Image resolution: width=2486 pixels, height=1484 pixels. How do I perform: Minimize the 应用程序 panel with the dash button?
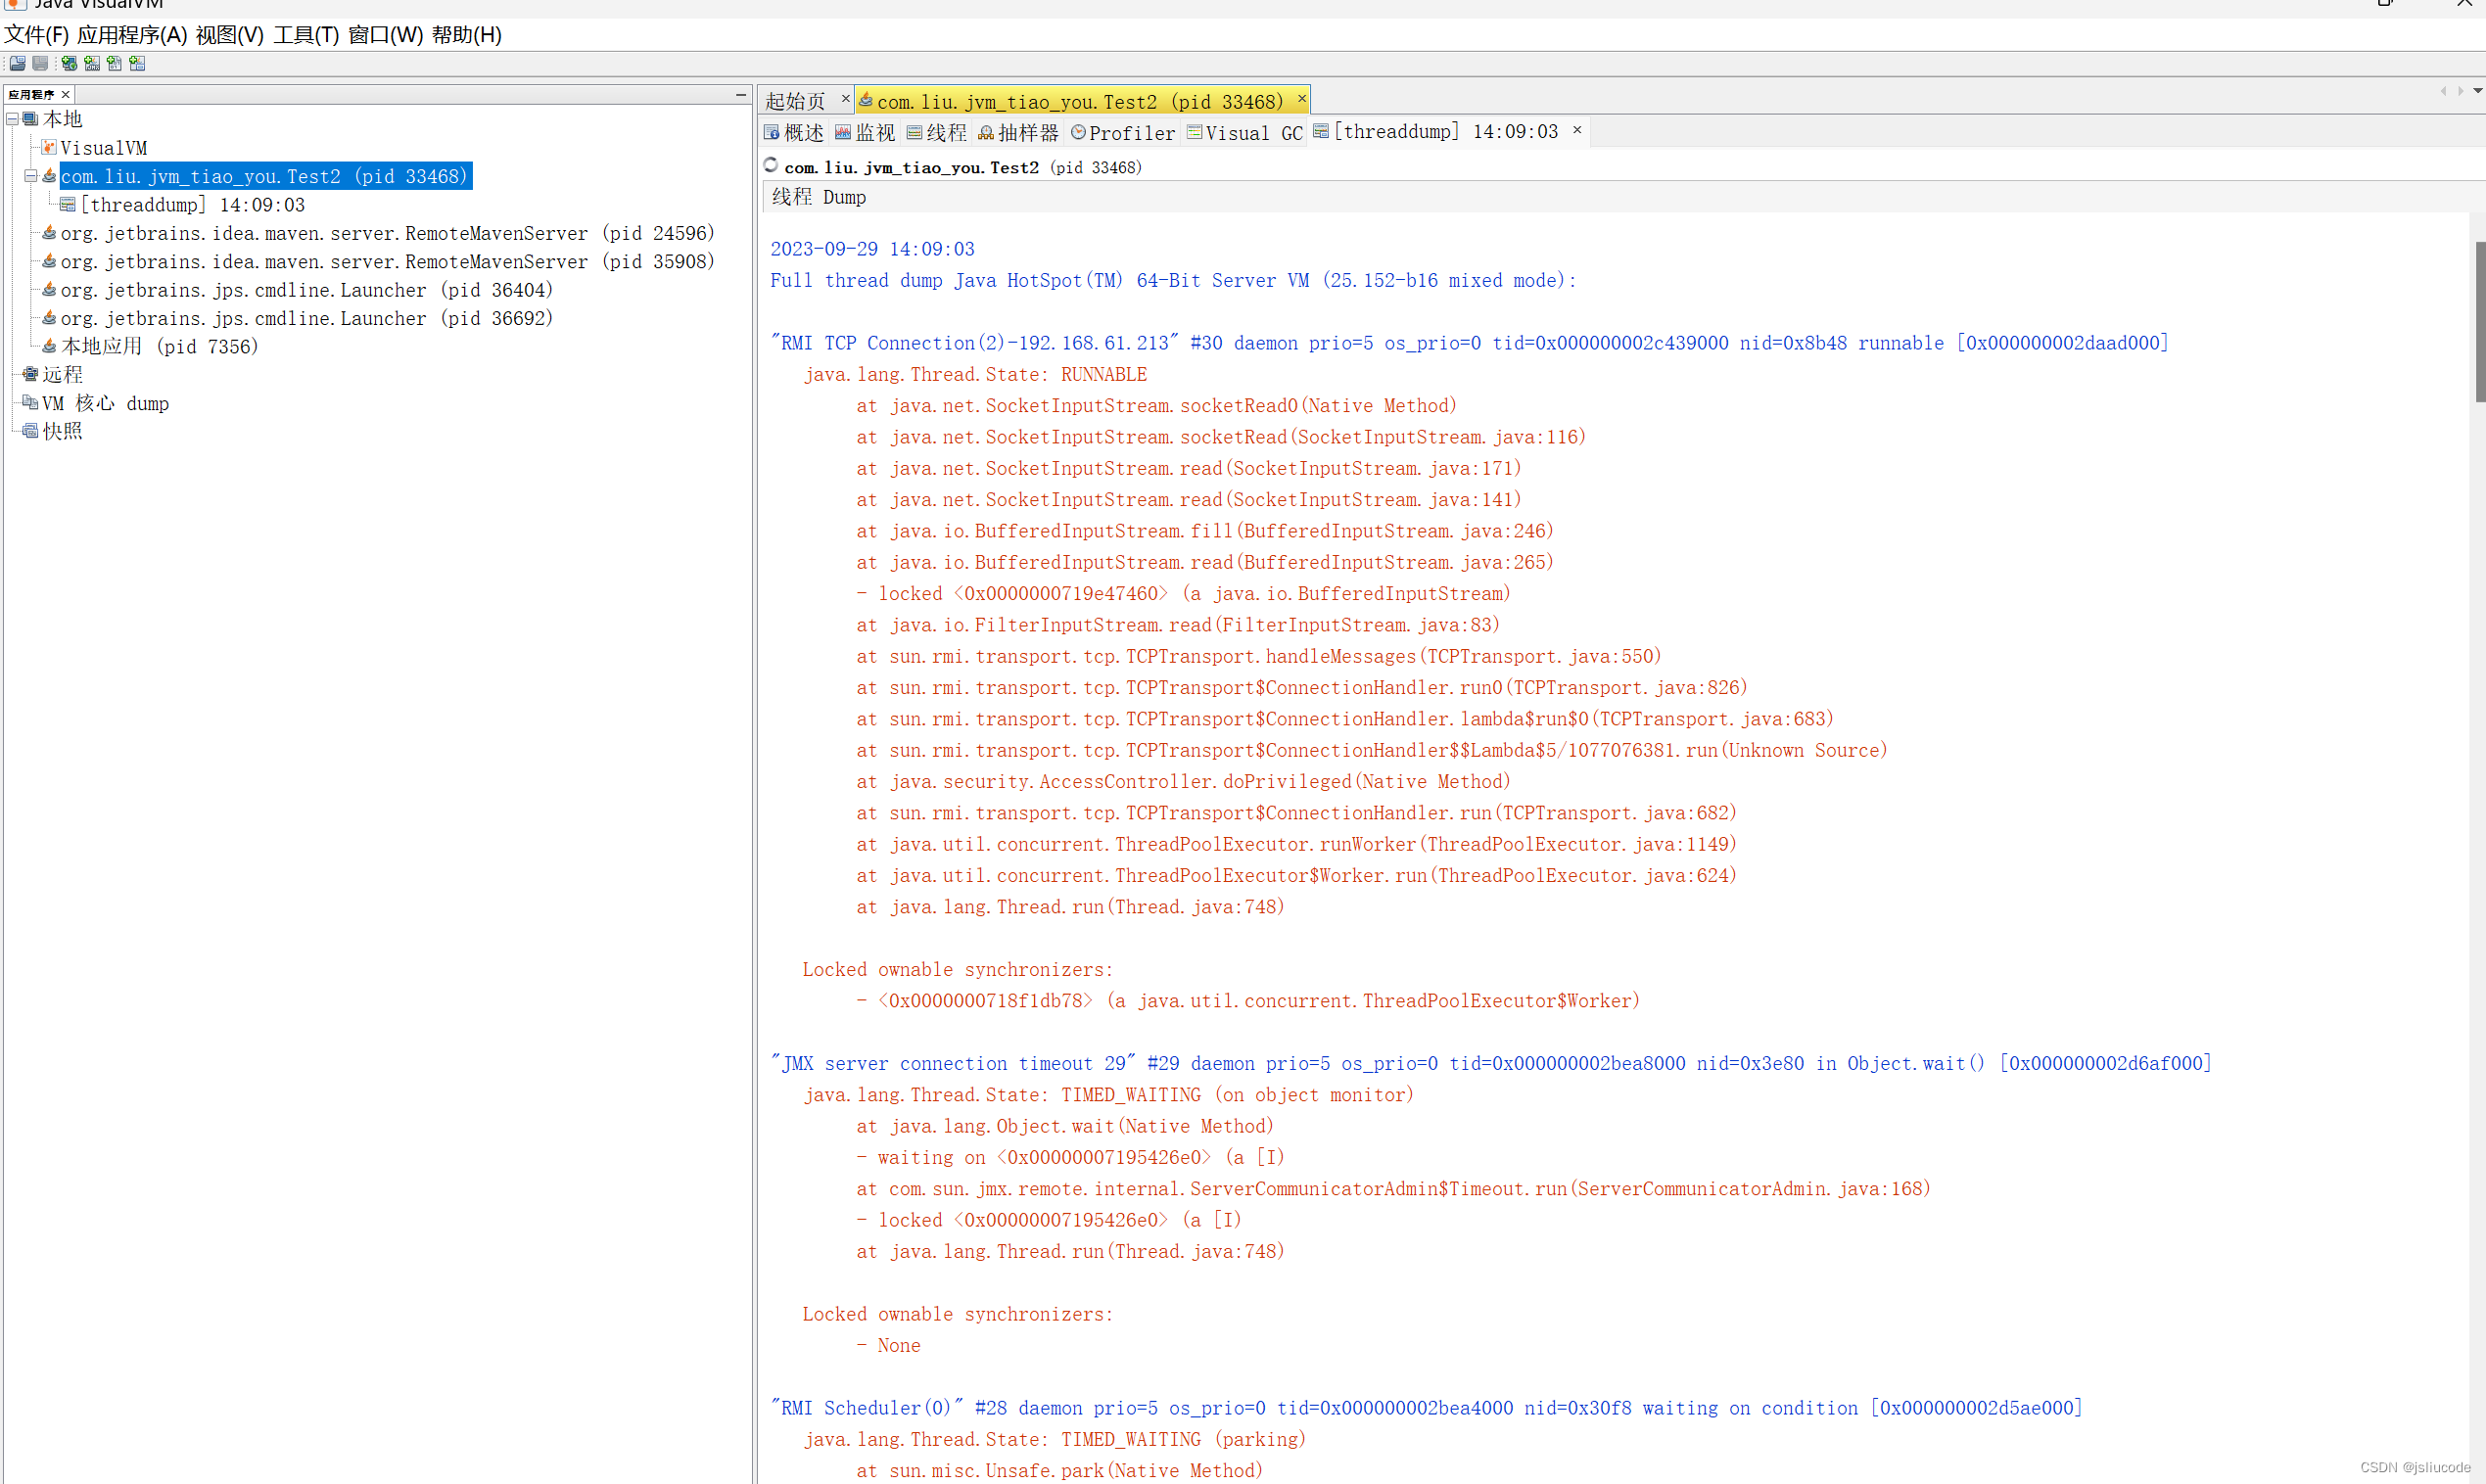click(x=741, y=94)
